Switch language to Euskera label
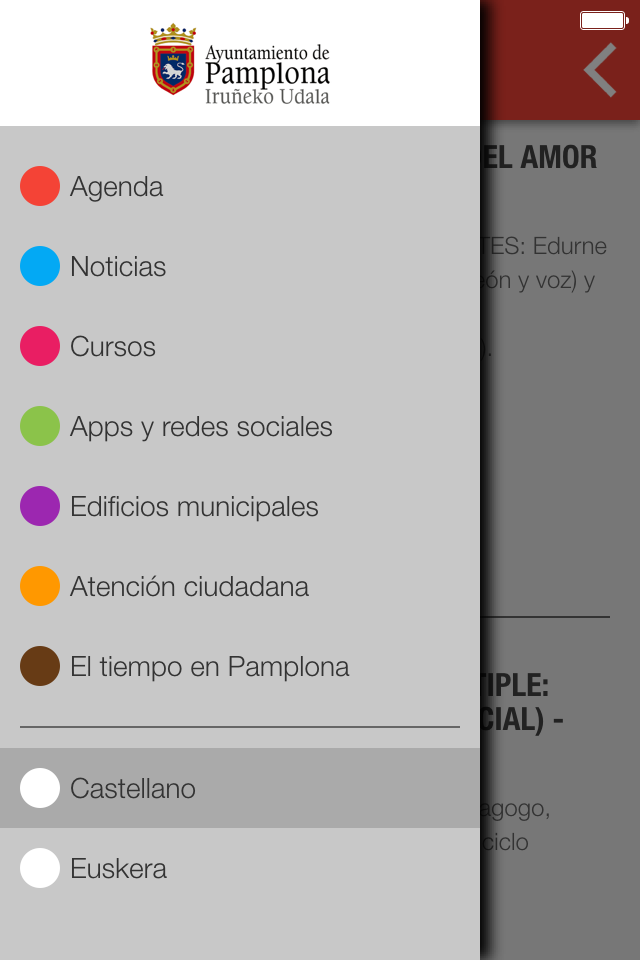640x960 pixels. tap(118, 869)
